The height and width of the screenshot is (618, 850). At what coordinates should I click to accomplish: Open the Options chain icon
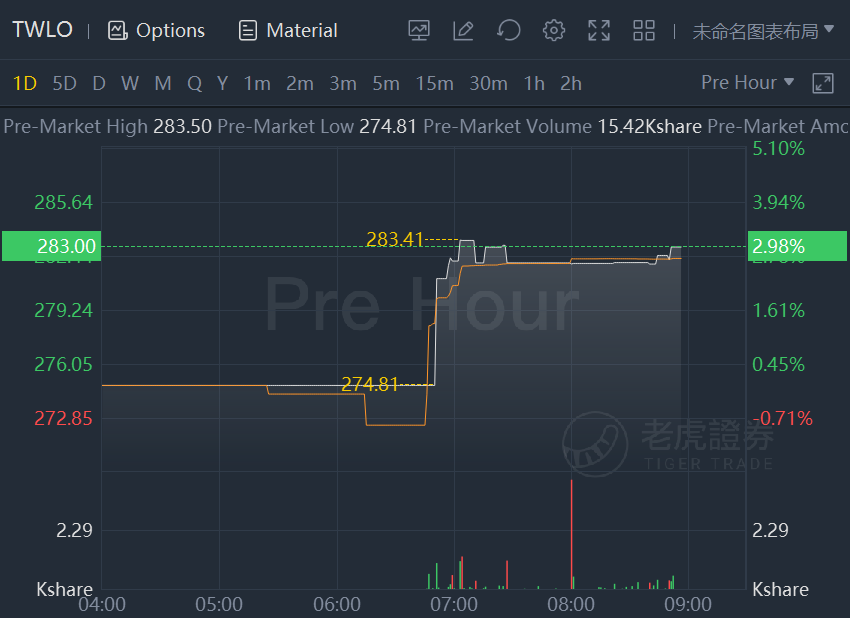[x=118, y=30]
